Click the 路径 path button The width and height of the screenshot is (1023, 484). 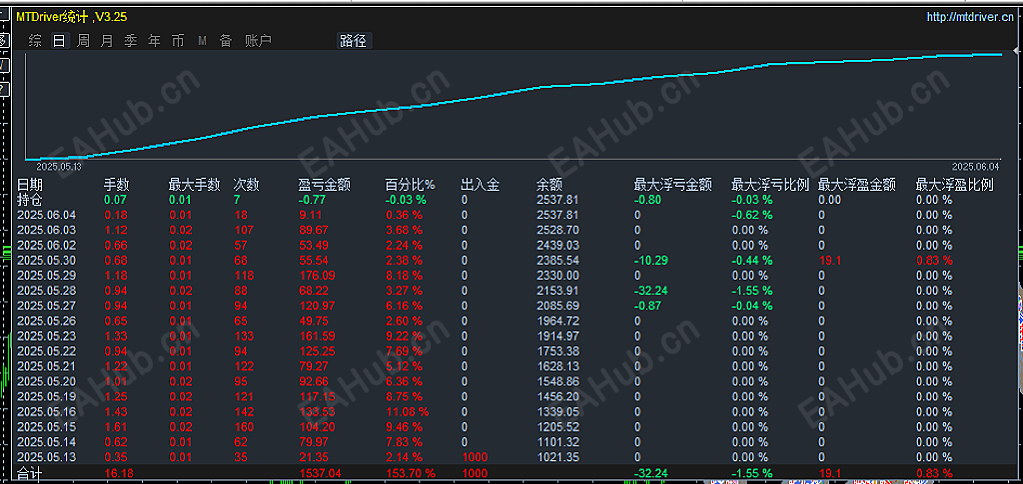point(354,41)
